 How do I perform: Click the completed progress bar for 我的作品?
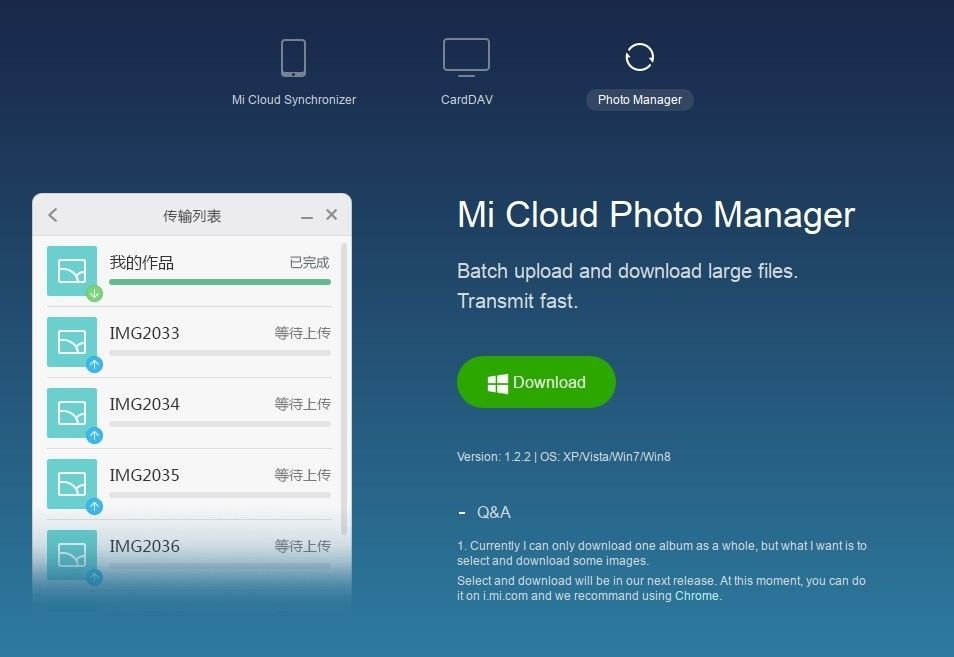pyautogui.click(x=220, y=282)
